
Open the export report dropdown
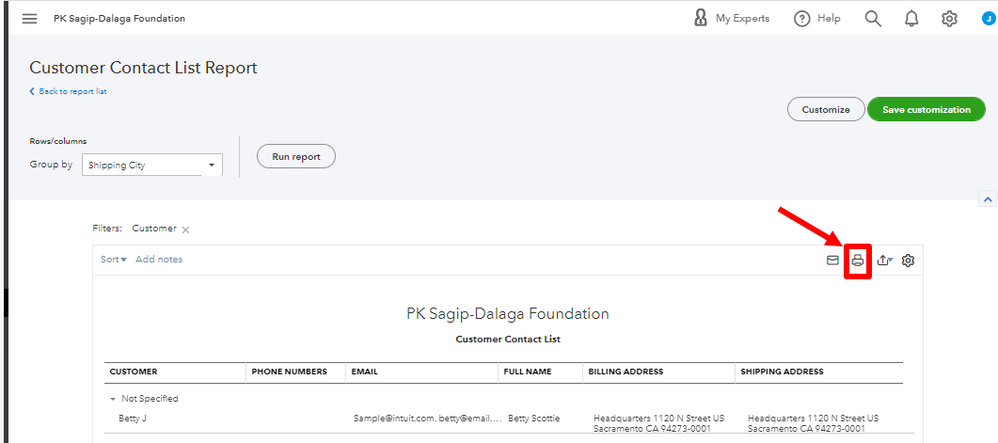[x=884, y=261]
